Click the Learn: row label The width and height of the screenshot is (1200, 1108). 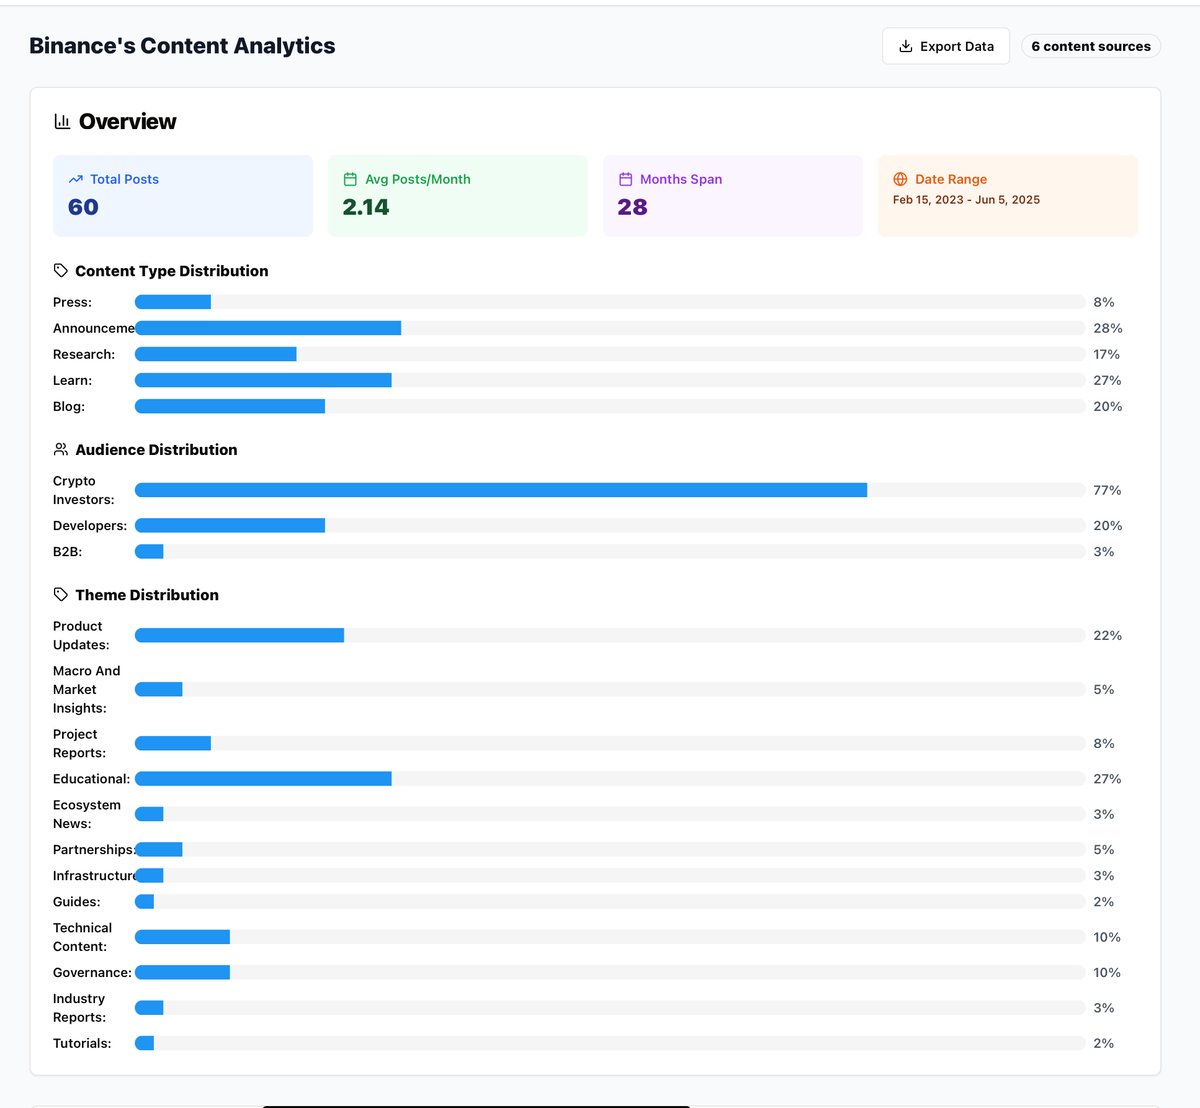[x=72, y=380]
